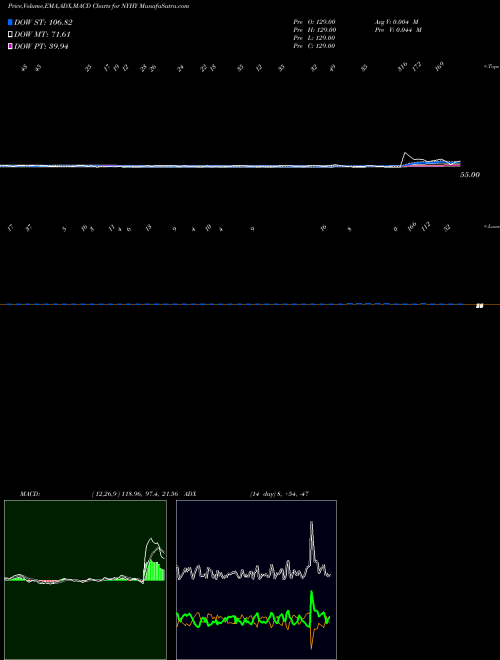500x660 pixels.
Task: Click the MACD (12,26,9) parameter values
Action: pos(135,494)
